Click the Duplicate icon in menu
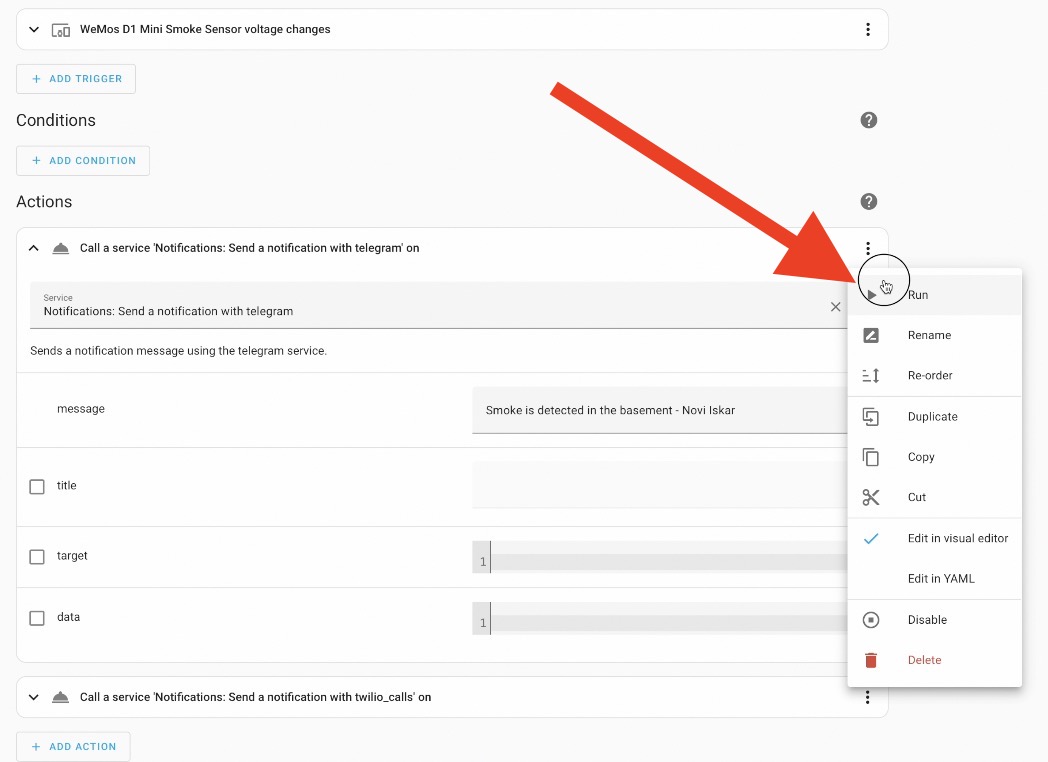This screenshot has width=1048, height=762. (871, 417)
